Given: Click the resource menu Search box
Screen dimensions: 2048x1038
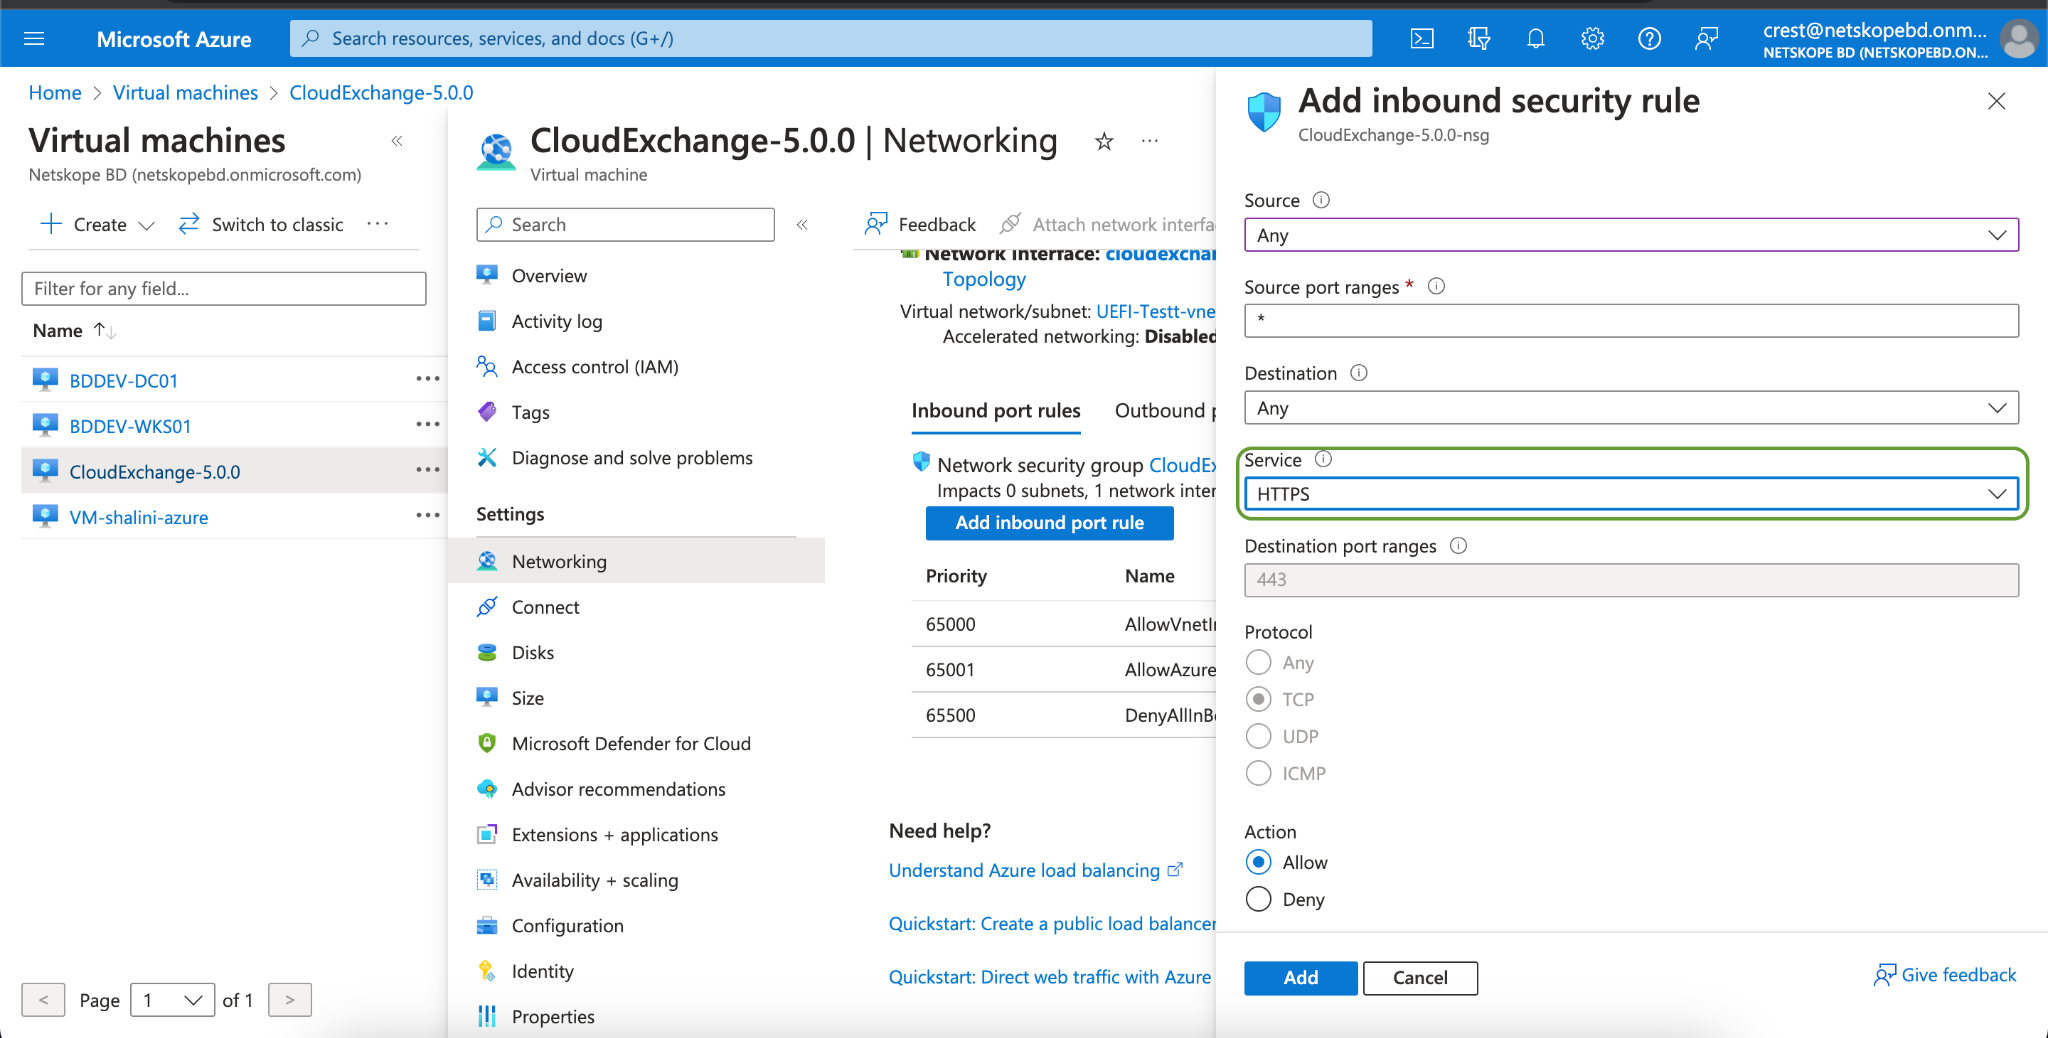Looking at the screenshot, I should click(x=625, y=225).
